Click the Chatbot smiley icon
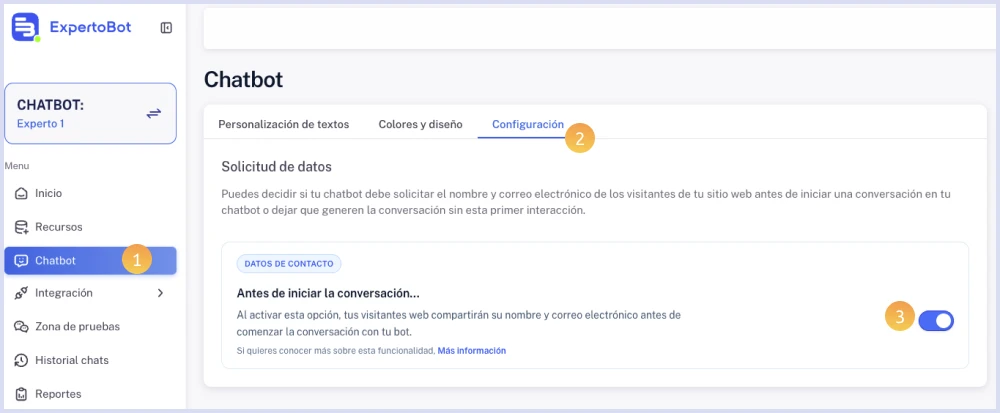Screen dimensions: 1000x413 pyautogui.click(x=21, y=261)
